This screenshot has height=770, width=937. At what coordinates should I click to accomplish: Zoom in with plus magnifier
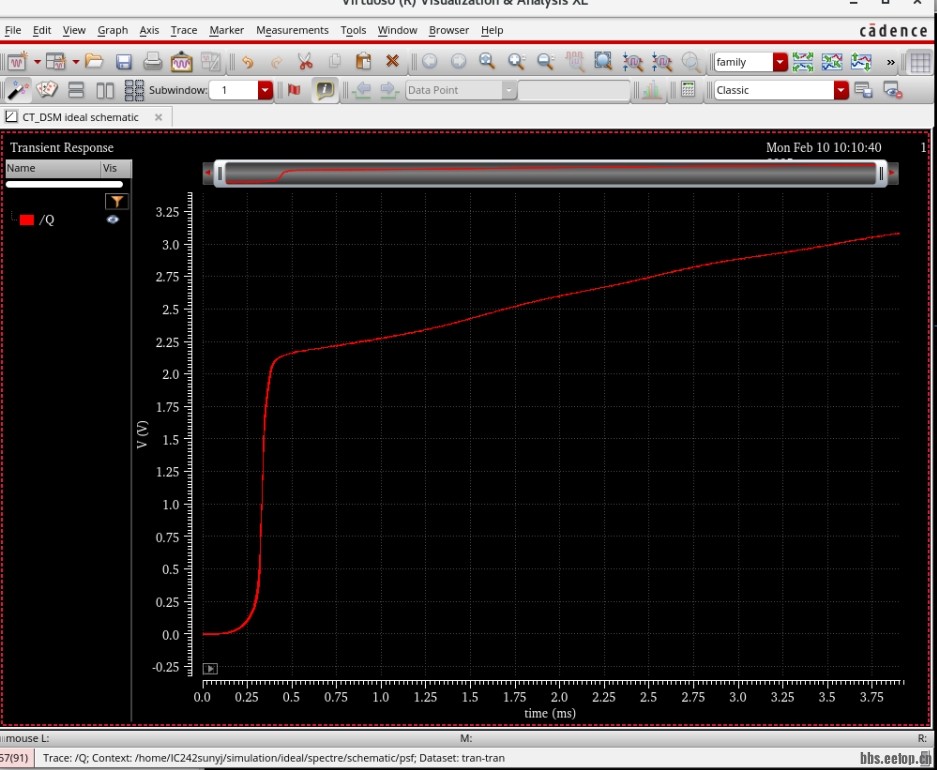(516, 62)
